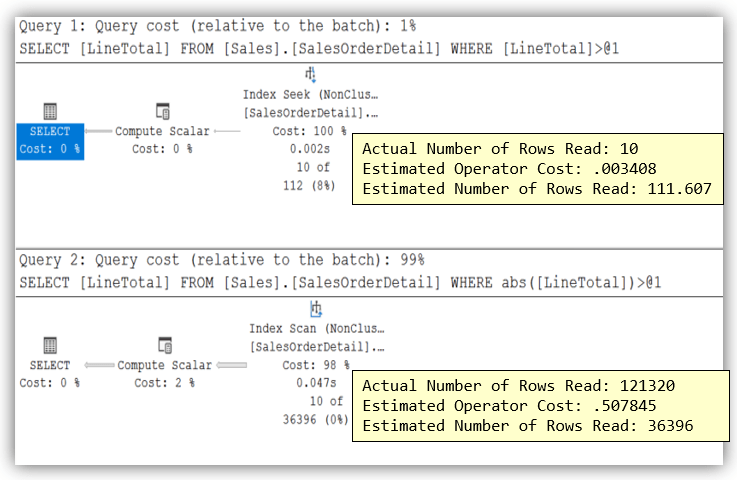Click the tooltip showing Actual Rows Read: 121320

point(538,405)
